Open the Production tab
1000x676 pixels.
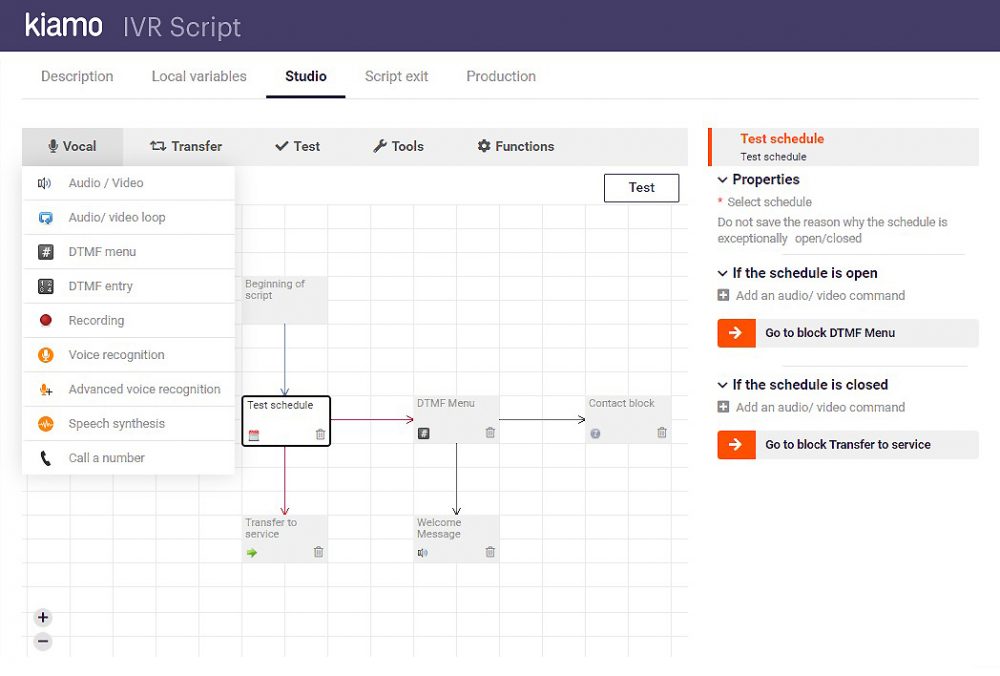click(501, 77)
